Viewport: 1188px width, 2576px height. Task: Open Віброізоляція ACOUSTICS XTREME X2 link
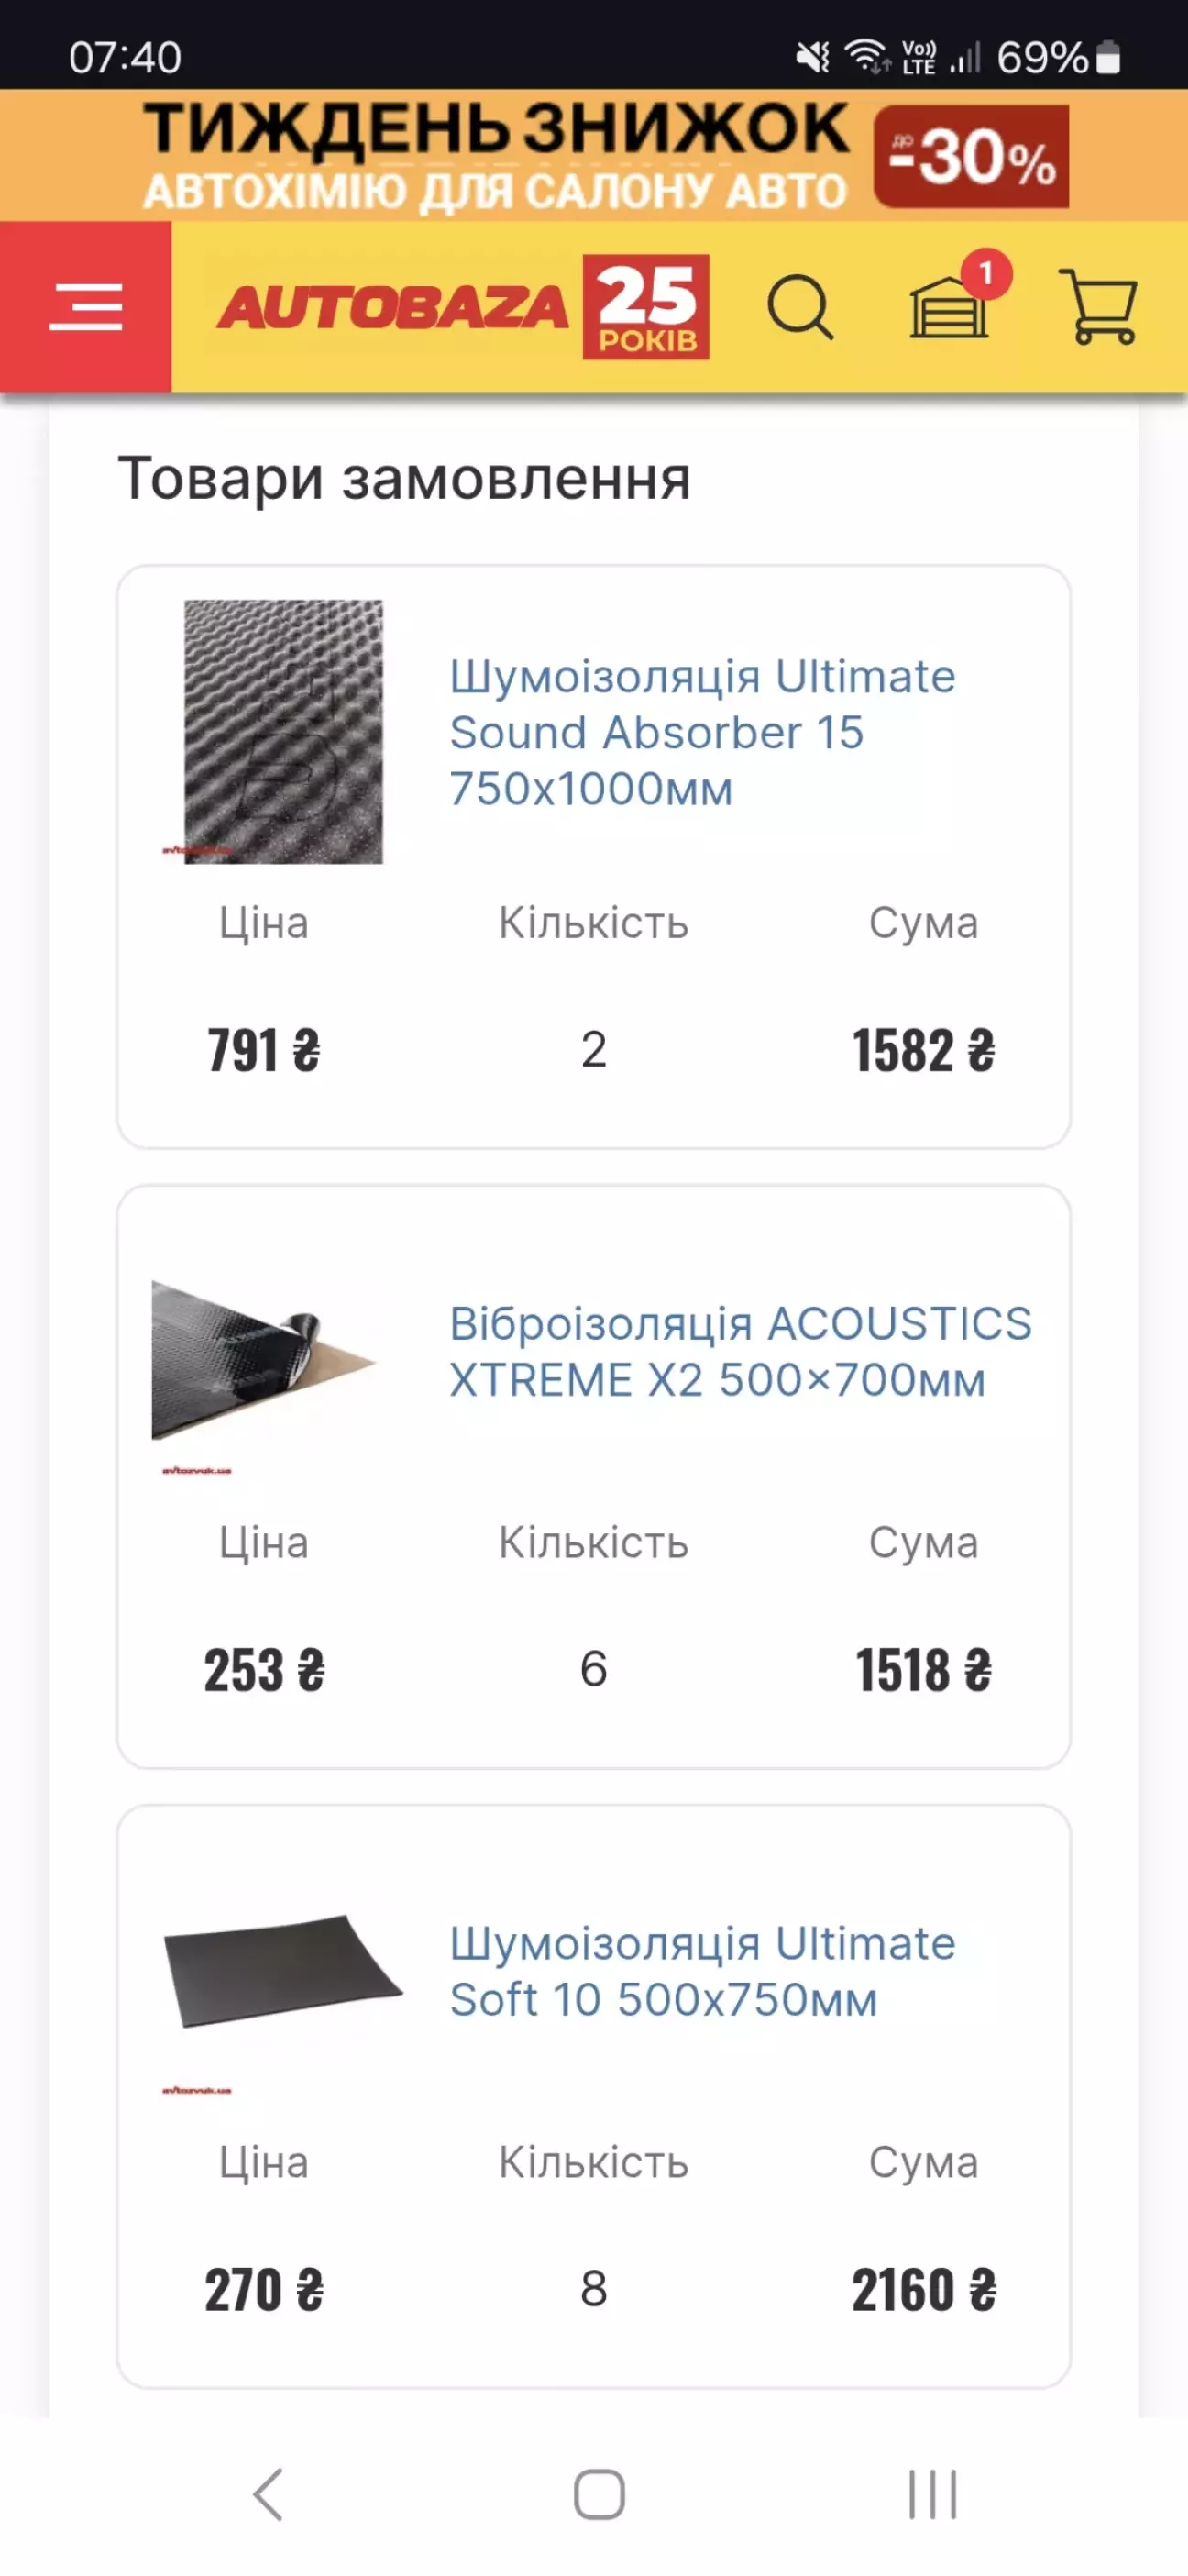point(740,1351)
